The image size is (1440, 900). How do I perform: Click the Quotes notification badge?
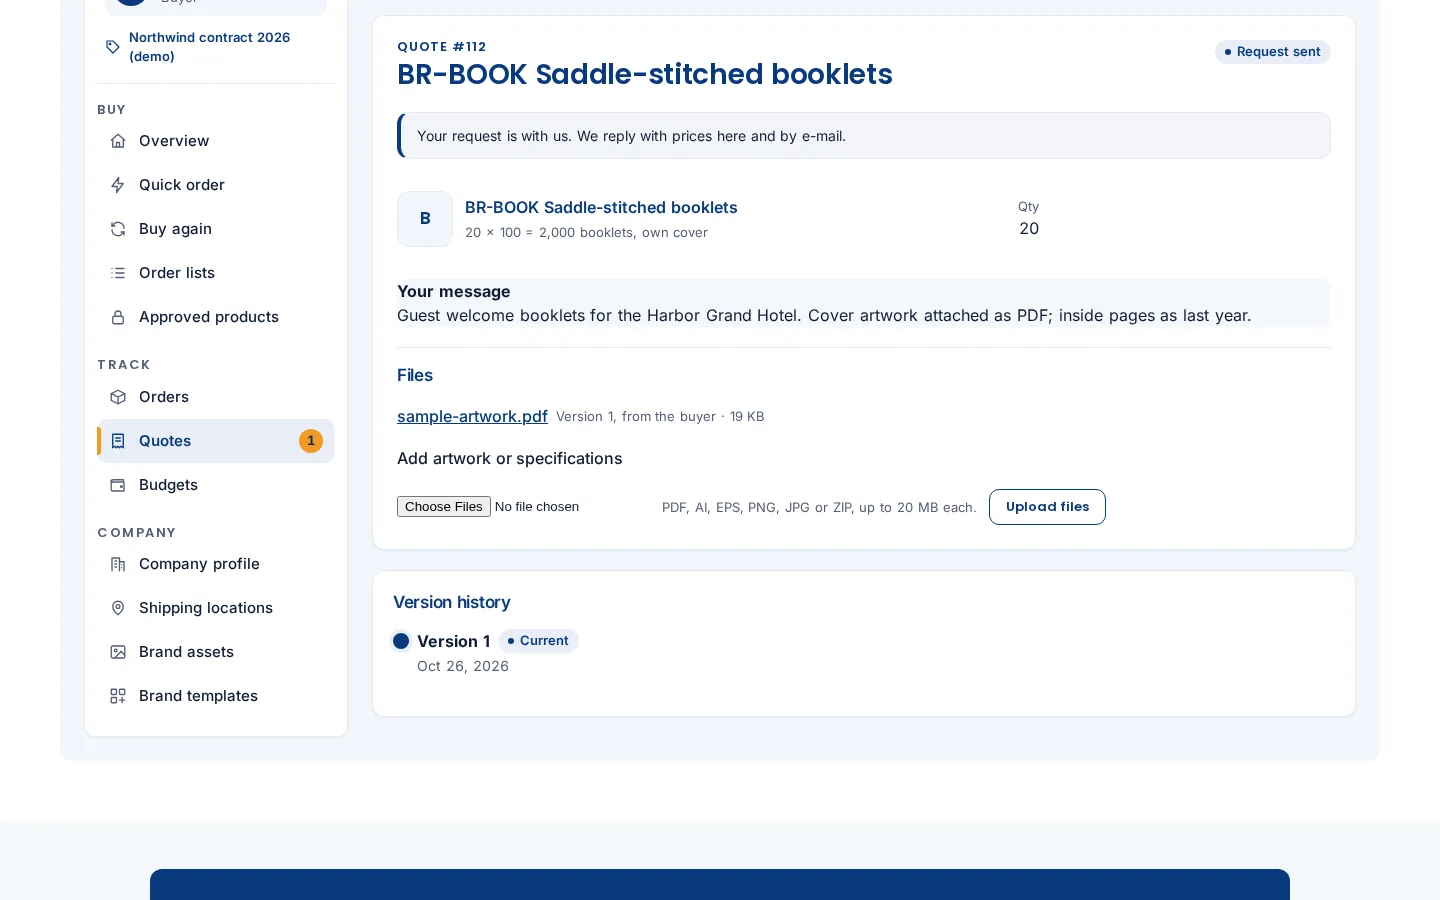311,441
